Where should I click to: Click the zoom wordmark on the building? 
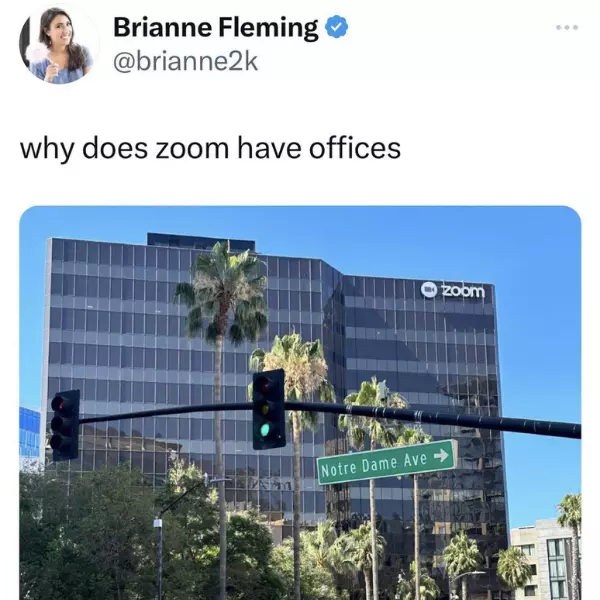[463, 291]
